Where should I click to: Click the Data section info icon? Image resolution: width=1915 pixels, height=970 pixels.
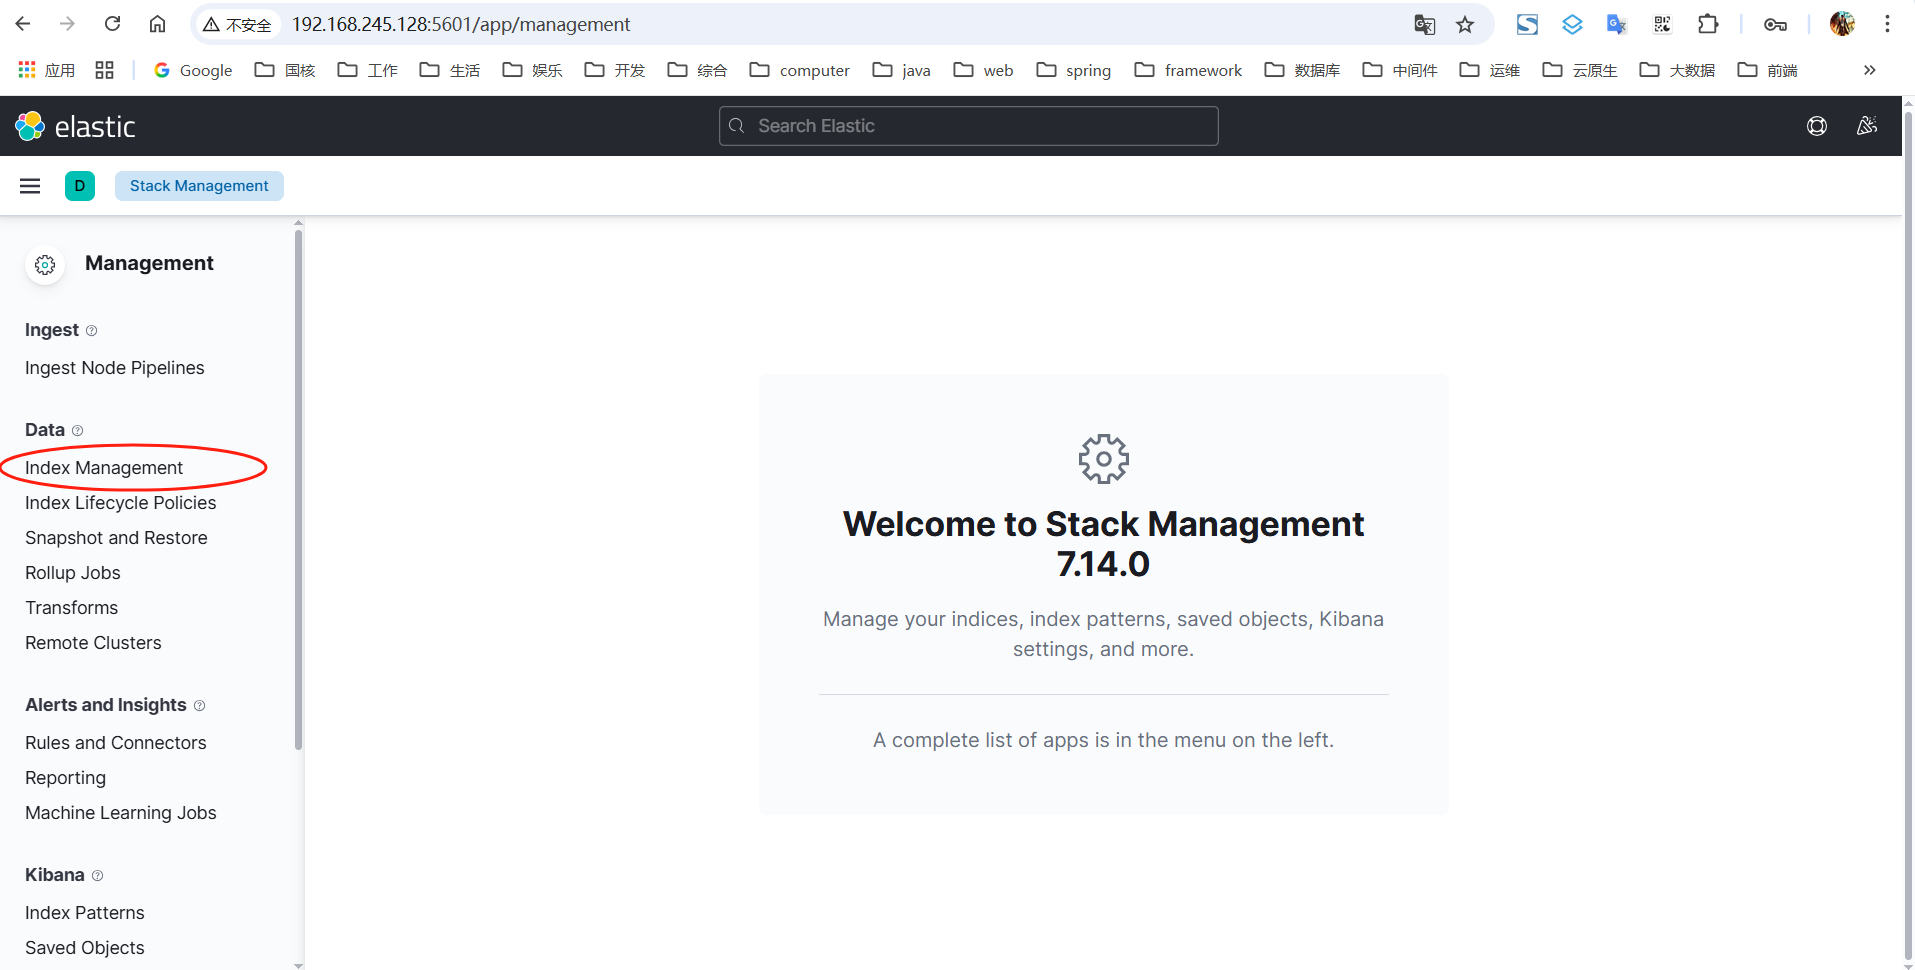(x=77, y=431)
